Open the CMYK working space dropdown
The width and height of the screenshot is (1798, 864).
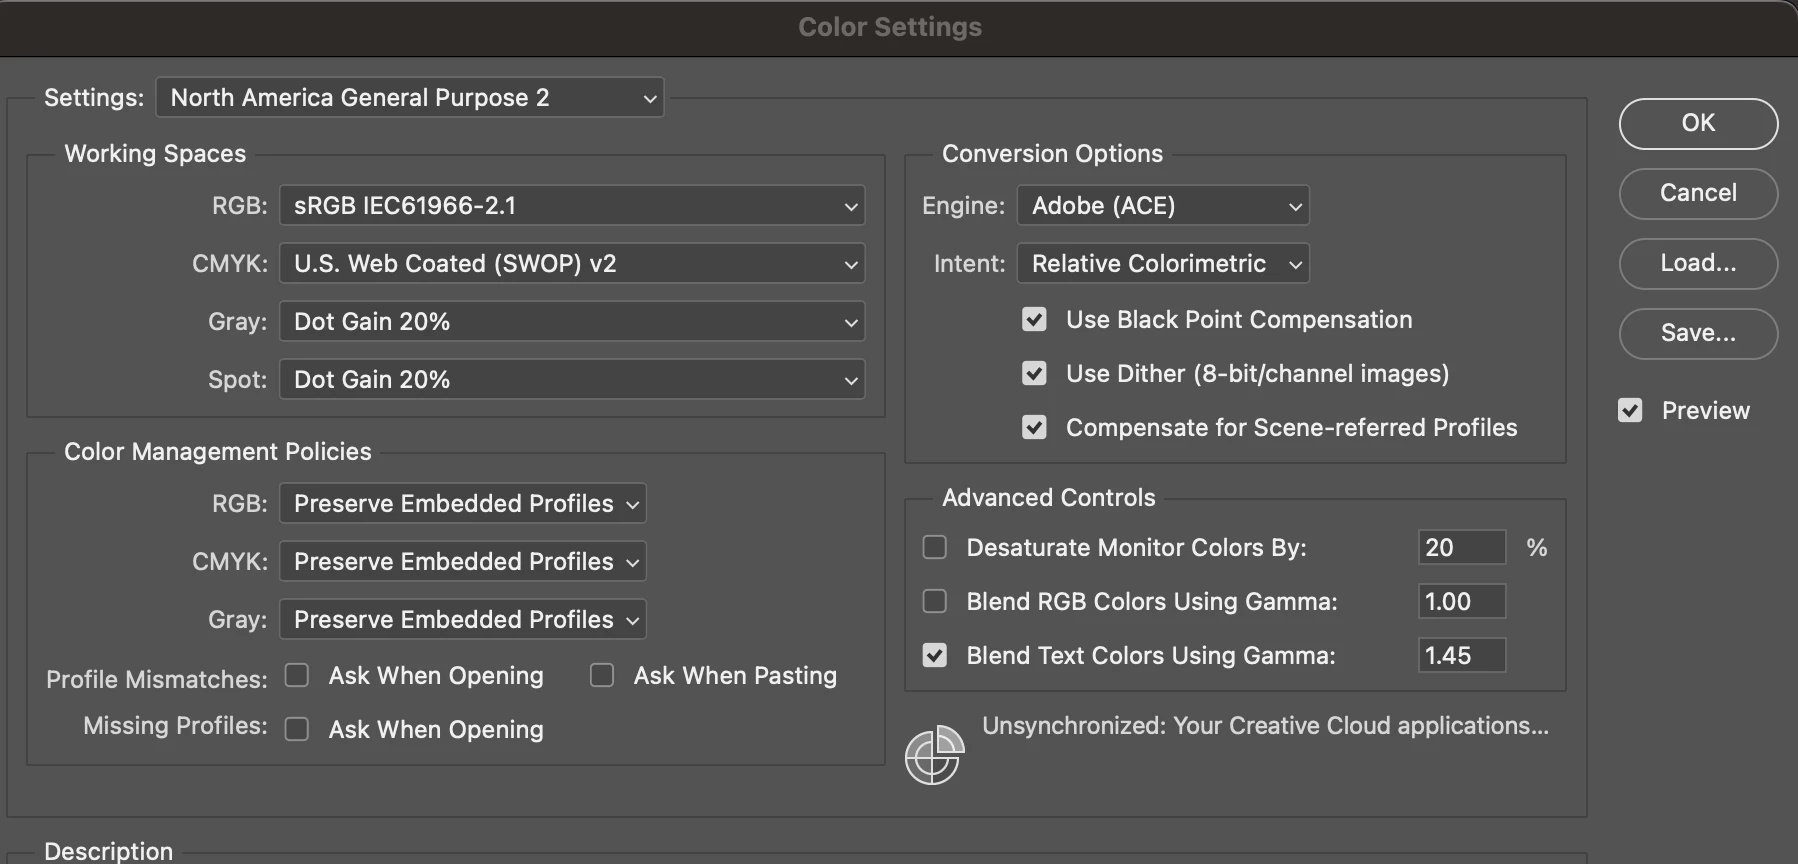(572, 263)
